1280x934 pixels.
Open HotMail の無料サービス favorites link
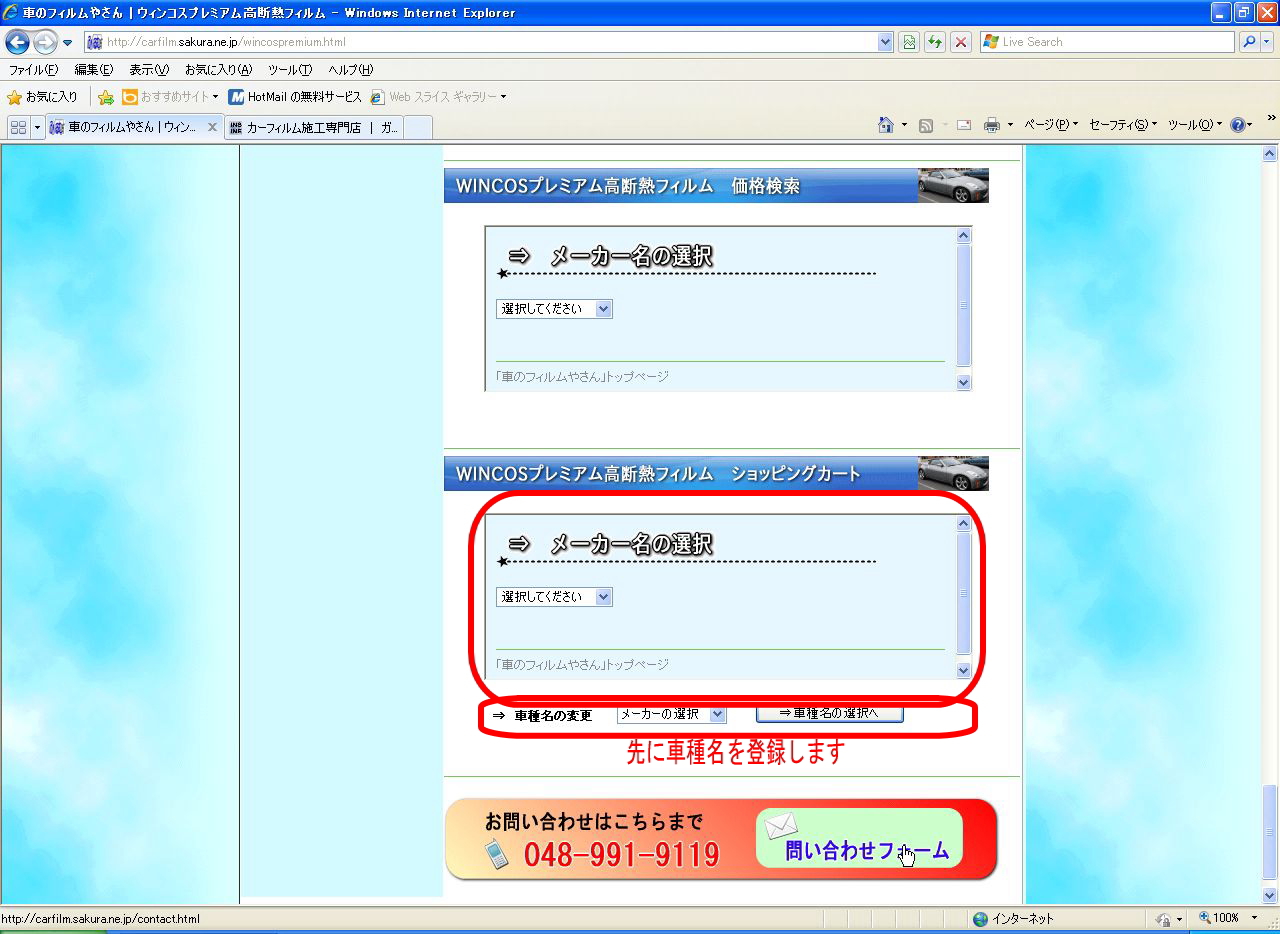point(295,97)
